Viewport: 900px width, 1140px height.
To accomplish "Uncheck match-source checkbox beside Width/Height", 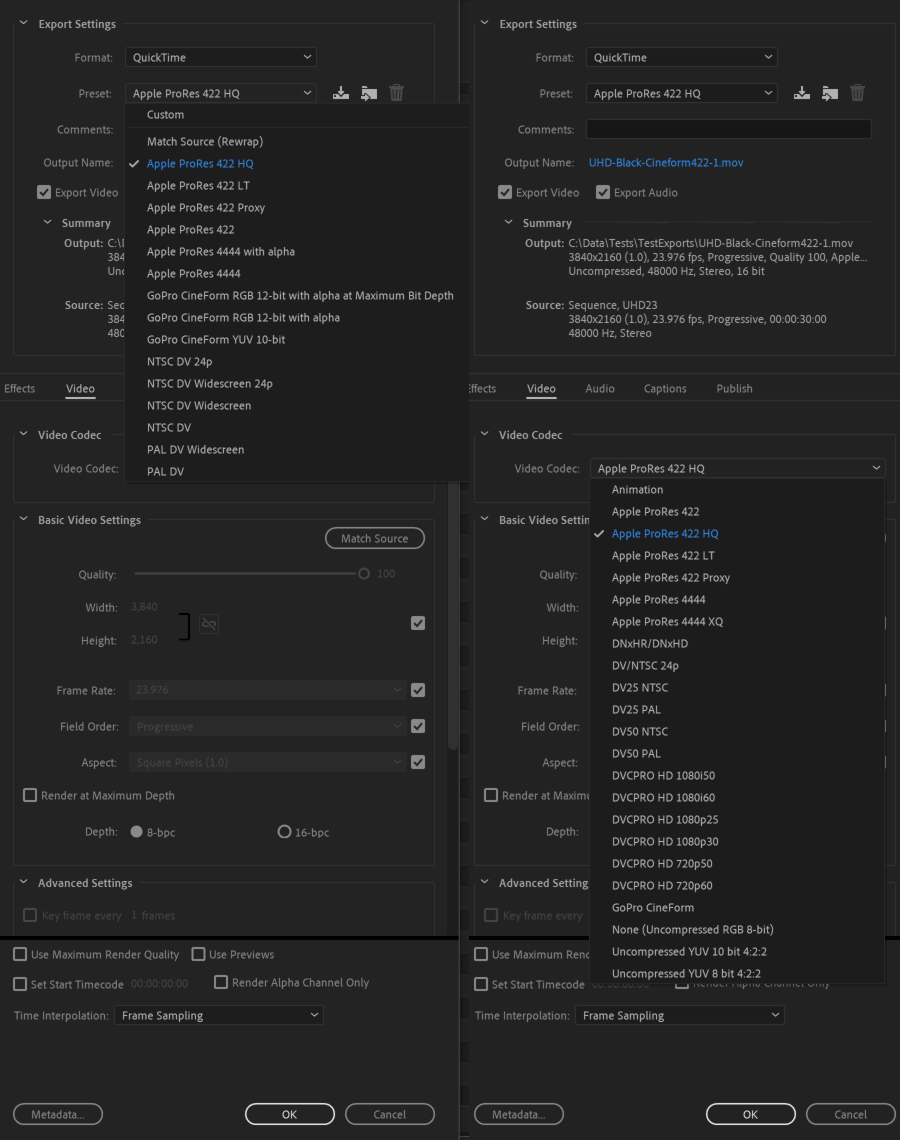I will click(418, 623).
